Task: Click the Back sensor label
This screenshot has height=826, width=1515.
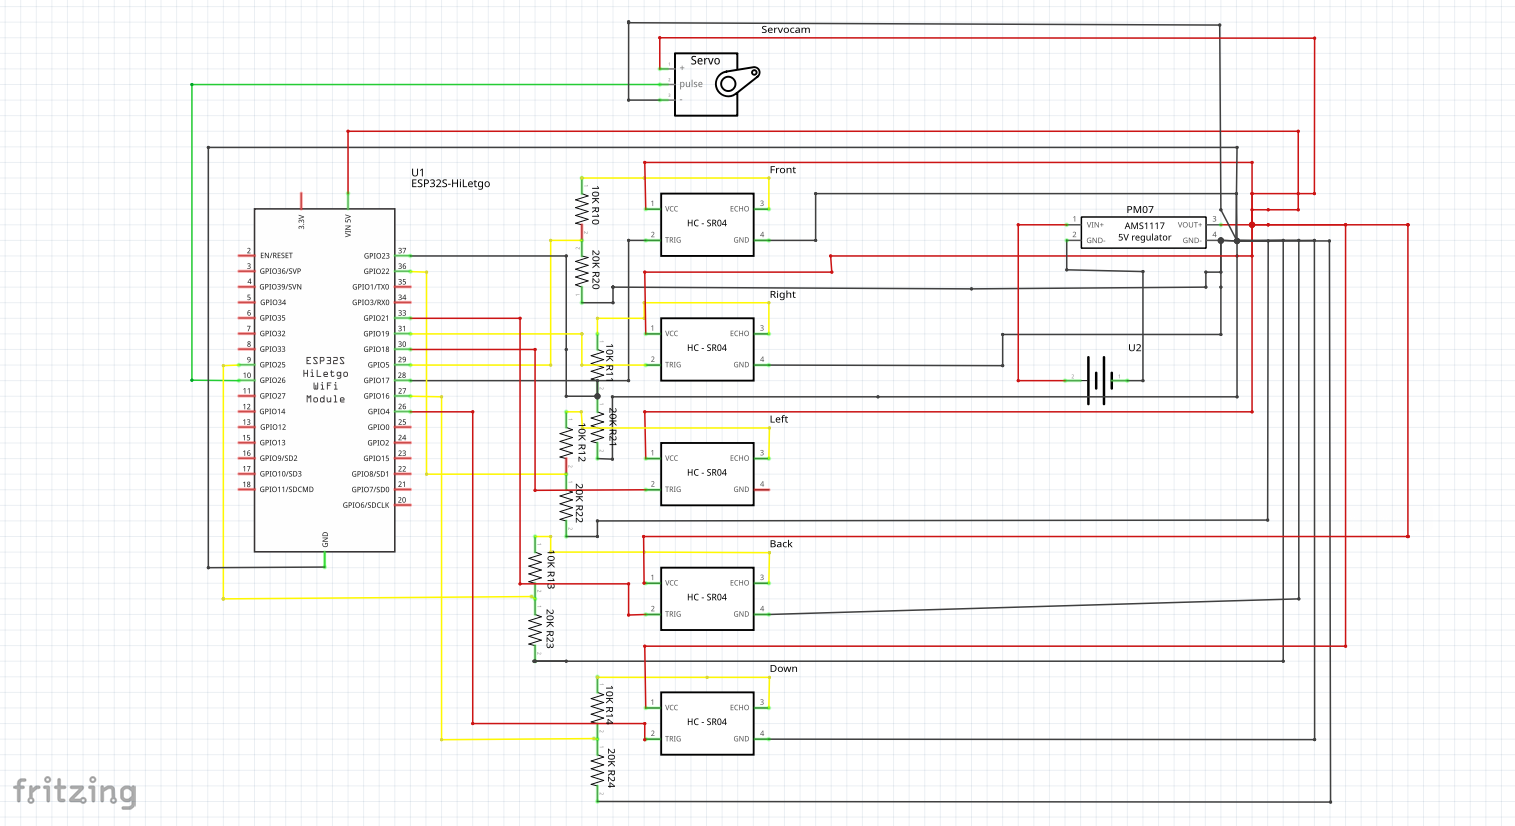Action: pyautogui.click(x=781, y=544)
